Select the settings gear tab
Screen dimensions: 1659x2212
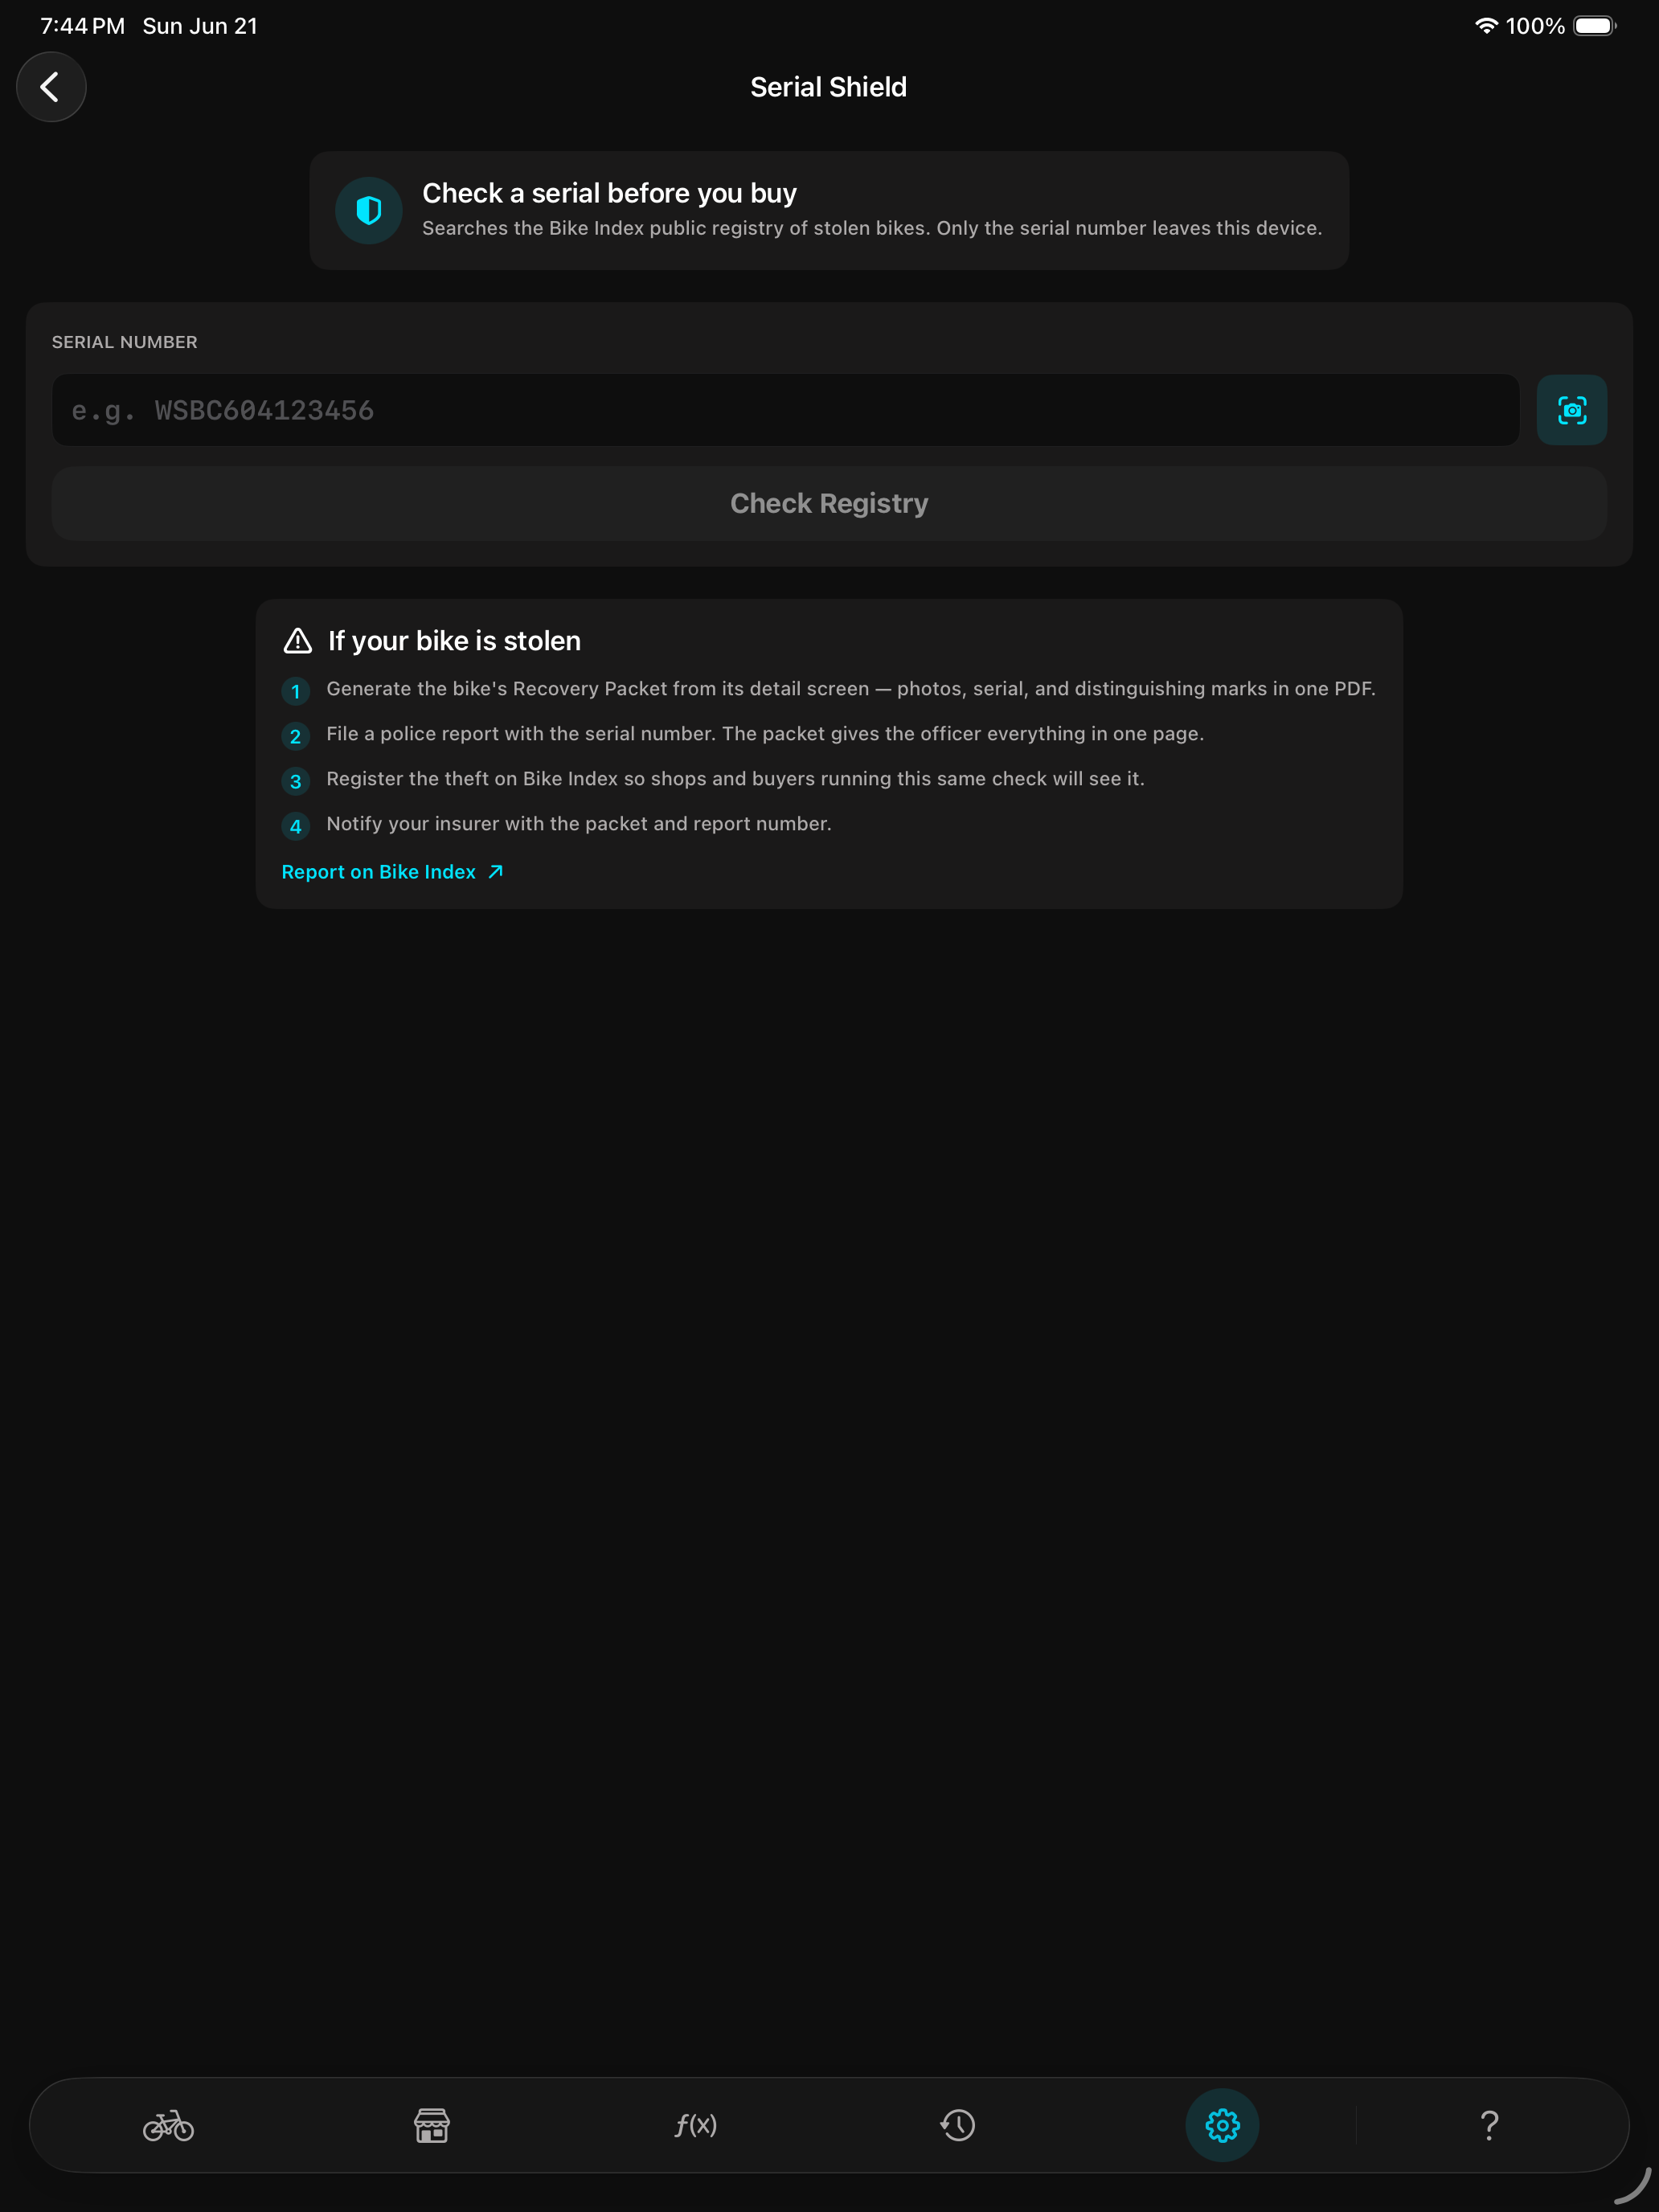1222,2125
